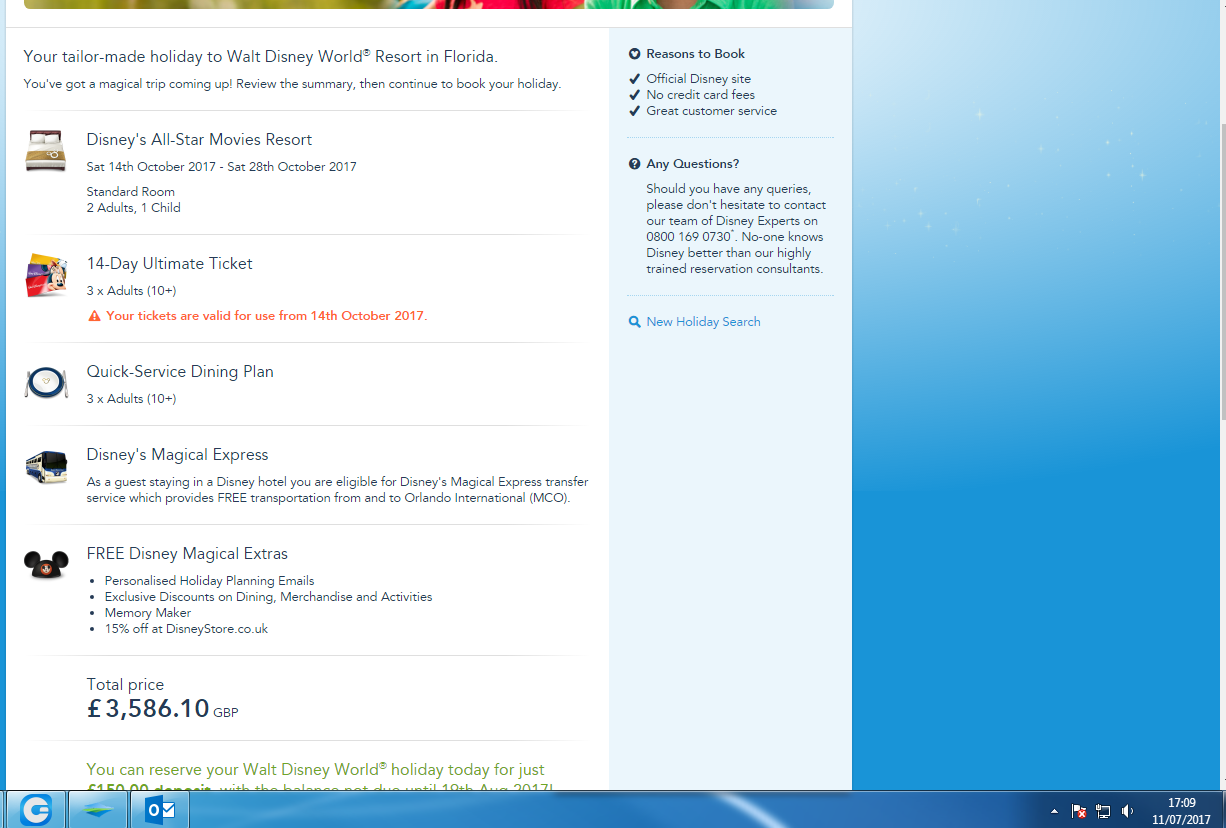Click the Any Questions question mark icon
This screenshot has height=828, width=1226.
click(634, 164)
